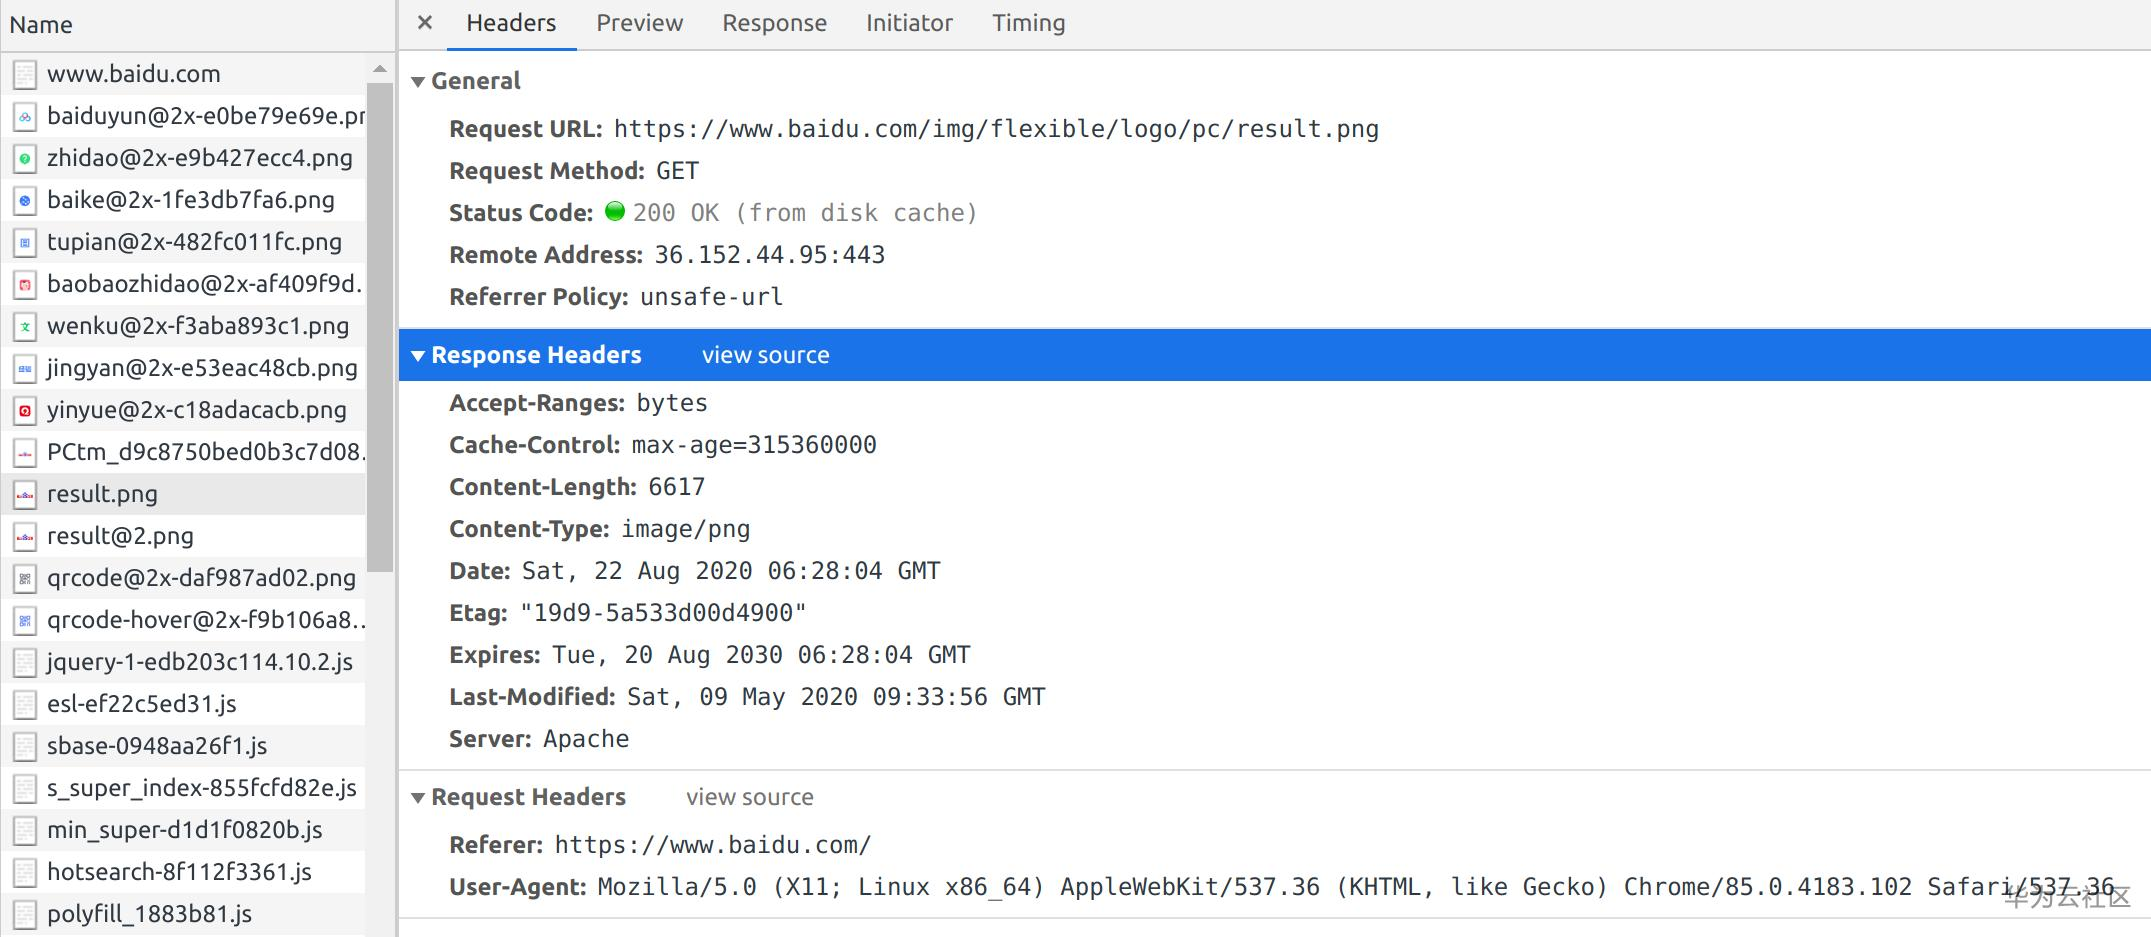Click the www.baidu.com document icon
The image size is (2151, 937).
[25, 75]
